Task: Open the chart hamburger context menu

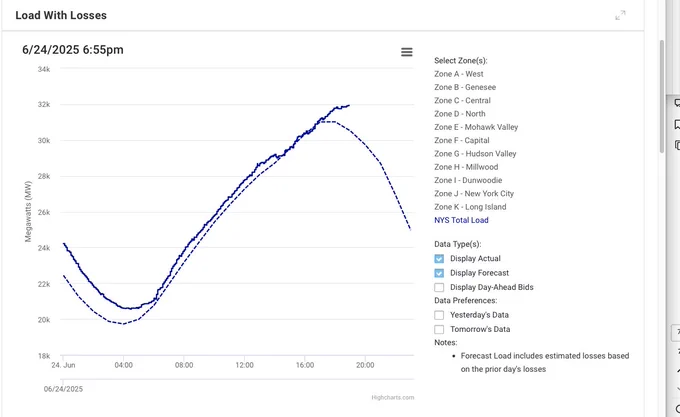Action: [406, 52]
